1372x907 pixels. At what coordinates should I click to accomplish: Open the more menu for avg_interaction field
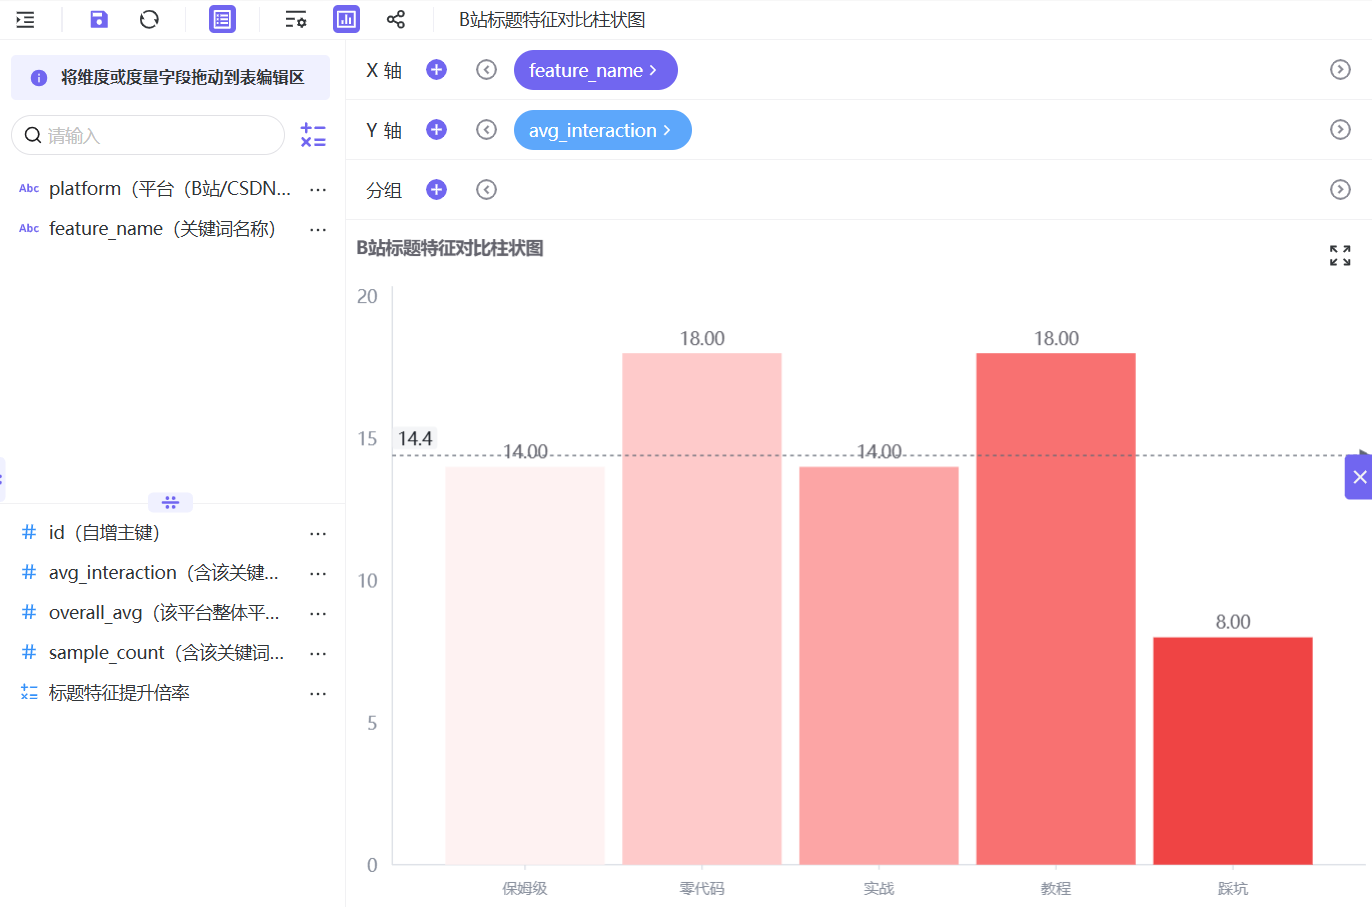[318, 573]
